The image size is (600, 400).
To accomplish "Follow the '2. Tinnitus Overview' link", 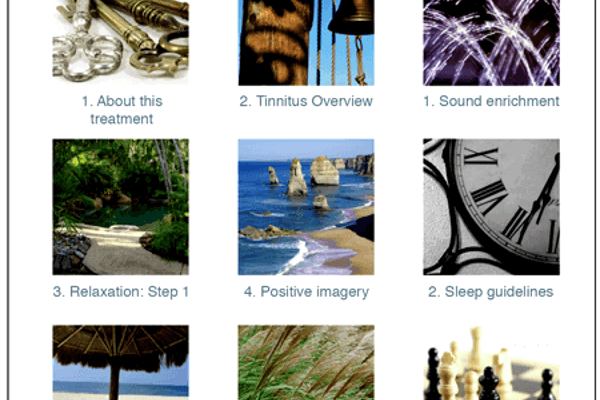I will tap(306, 101).
